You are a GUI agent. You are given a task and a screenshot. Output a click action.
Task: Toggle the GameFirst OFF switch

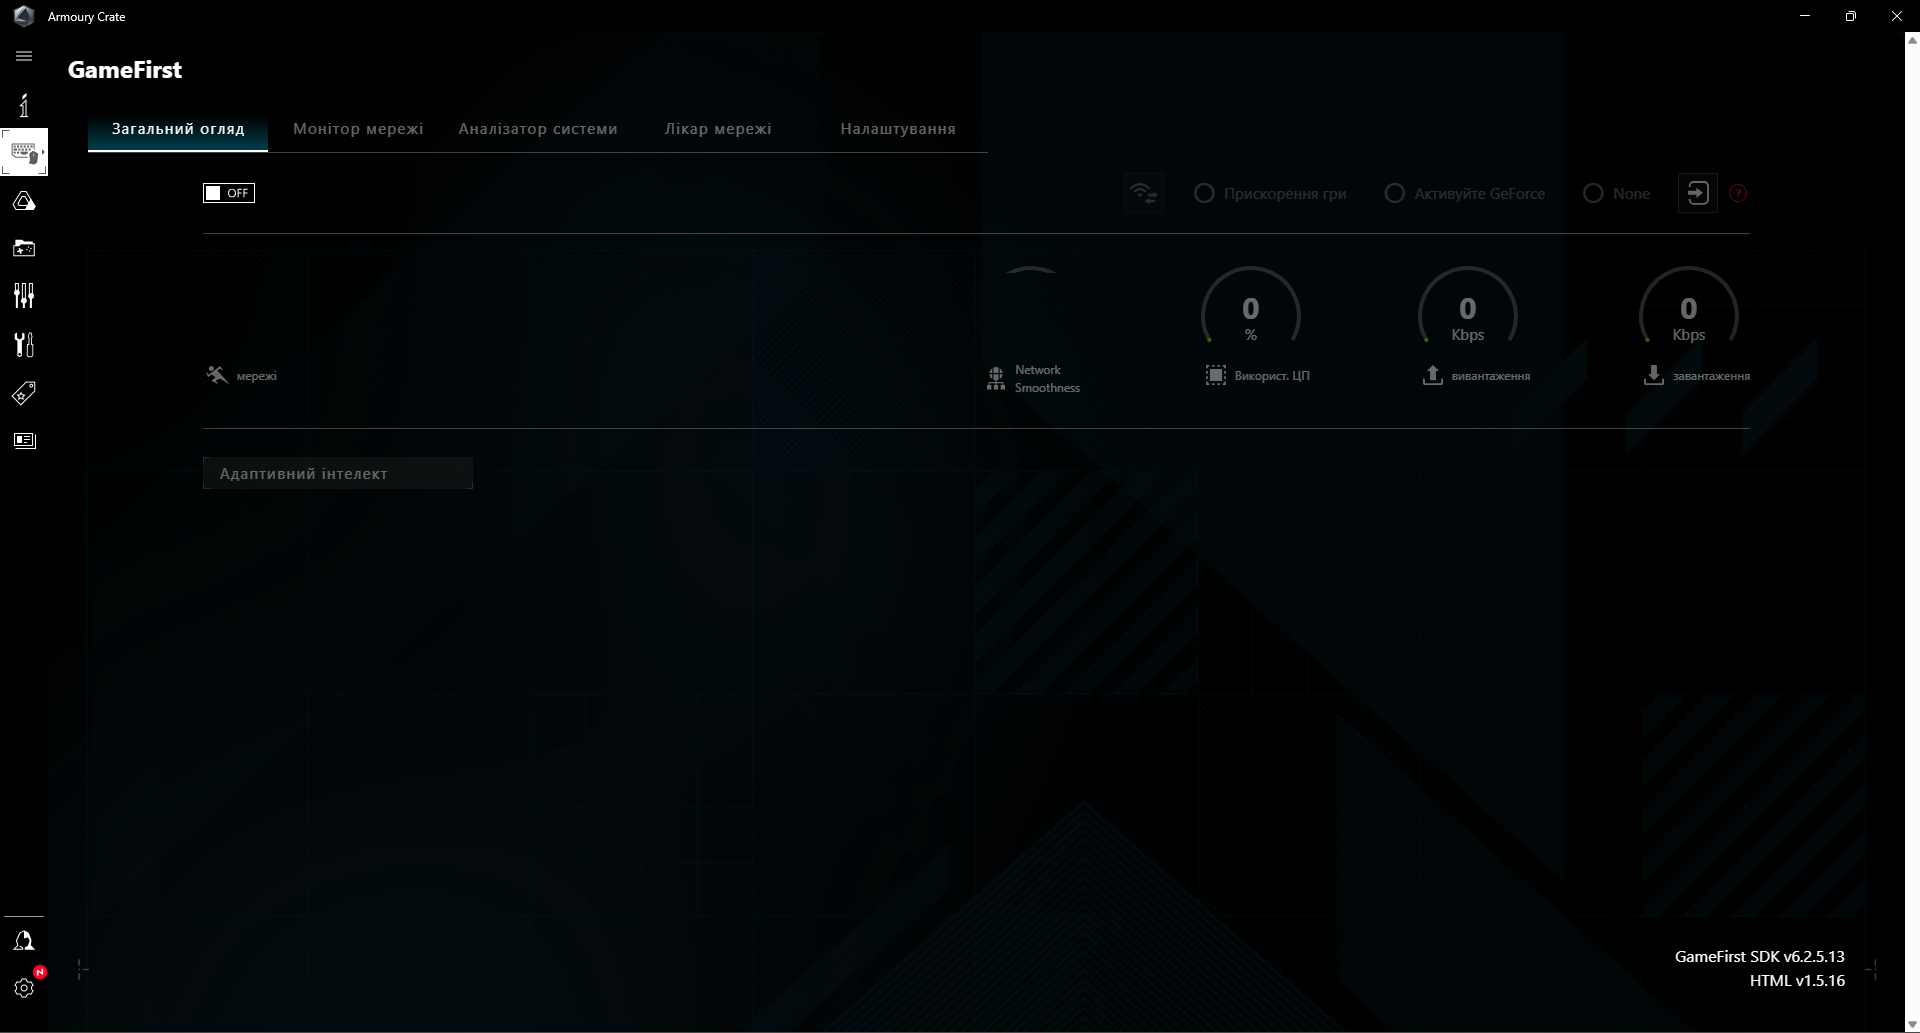[229, 193]
